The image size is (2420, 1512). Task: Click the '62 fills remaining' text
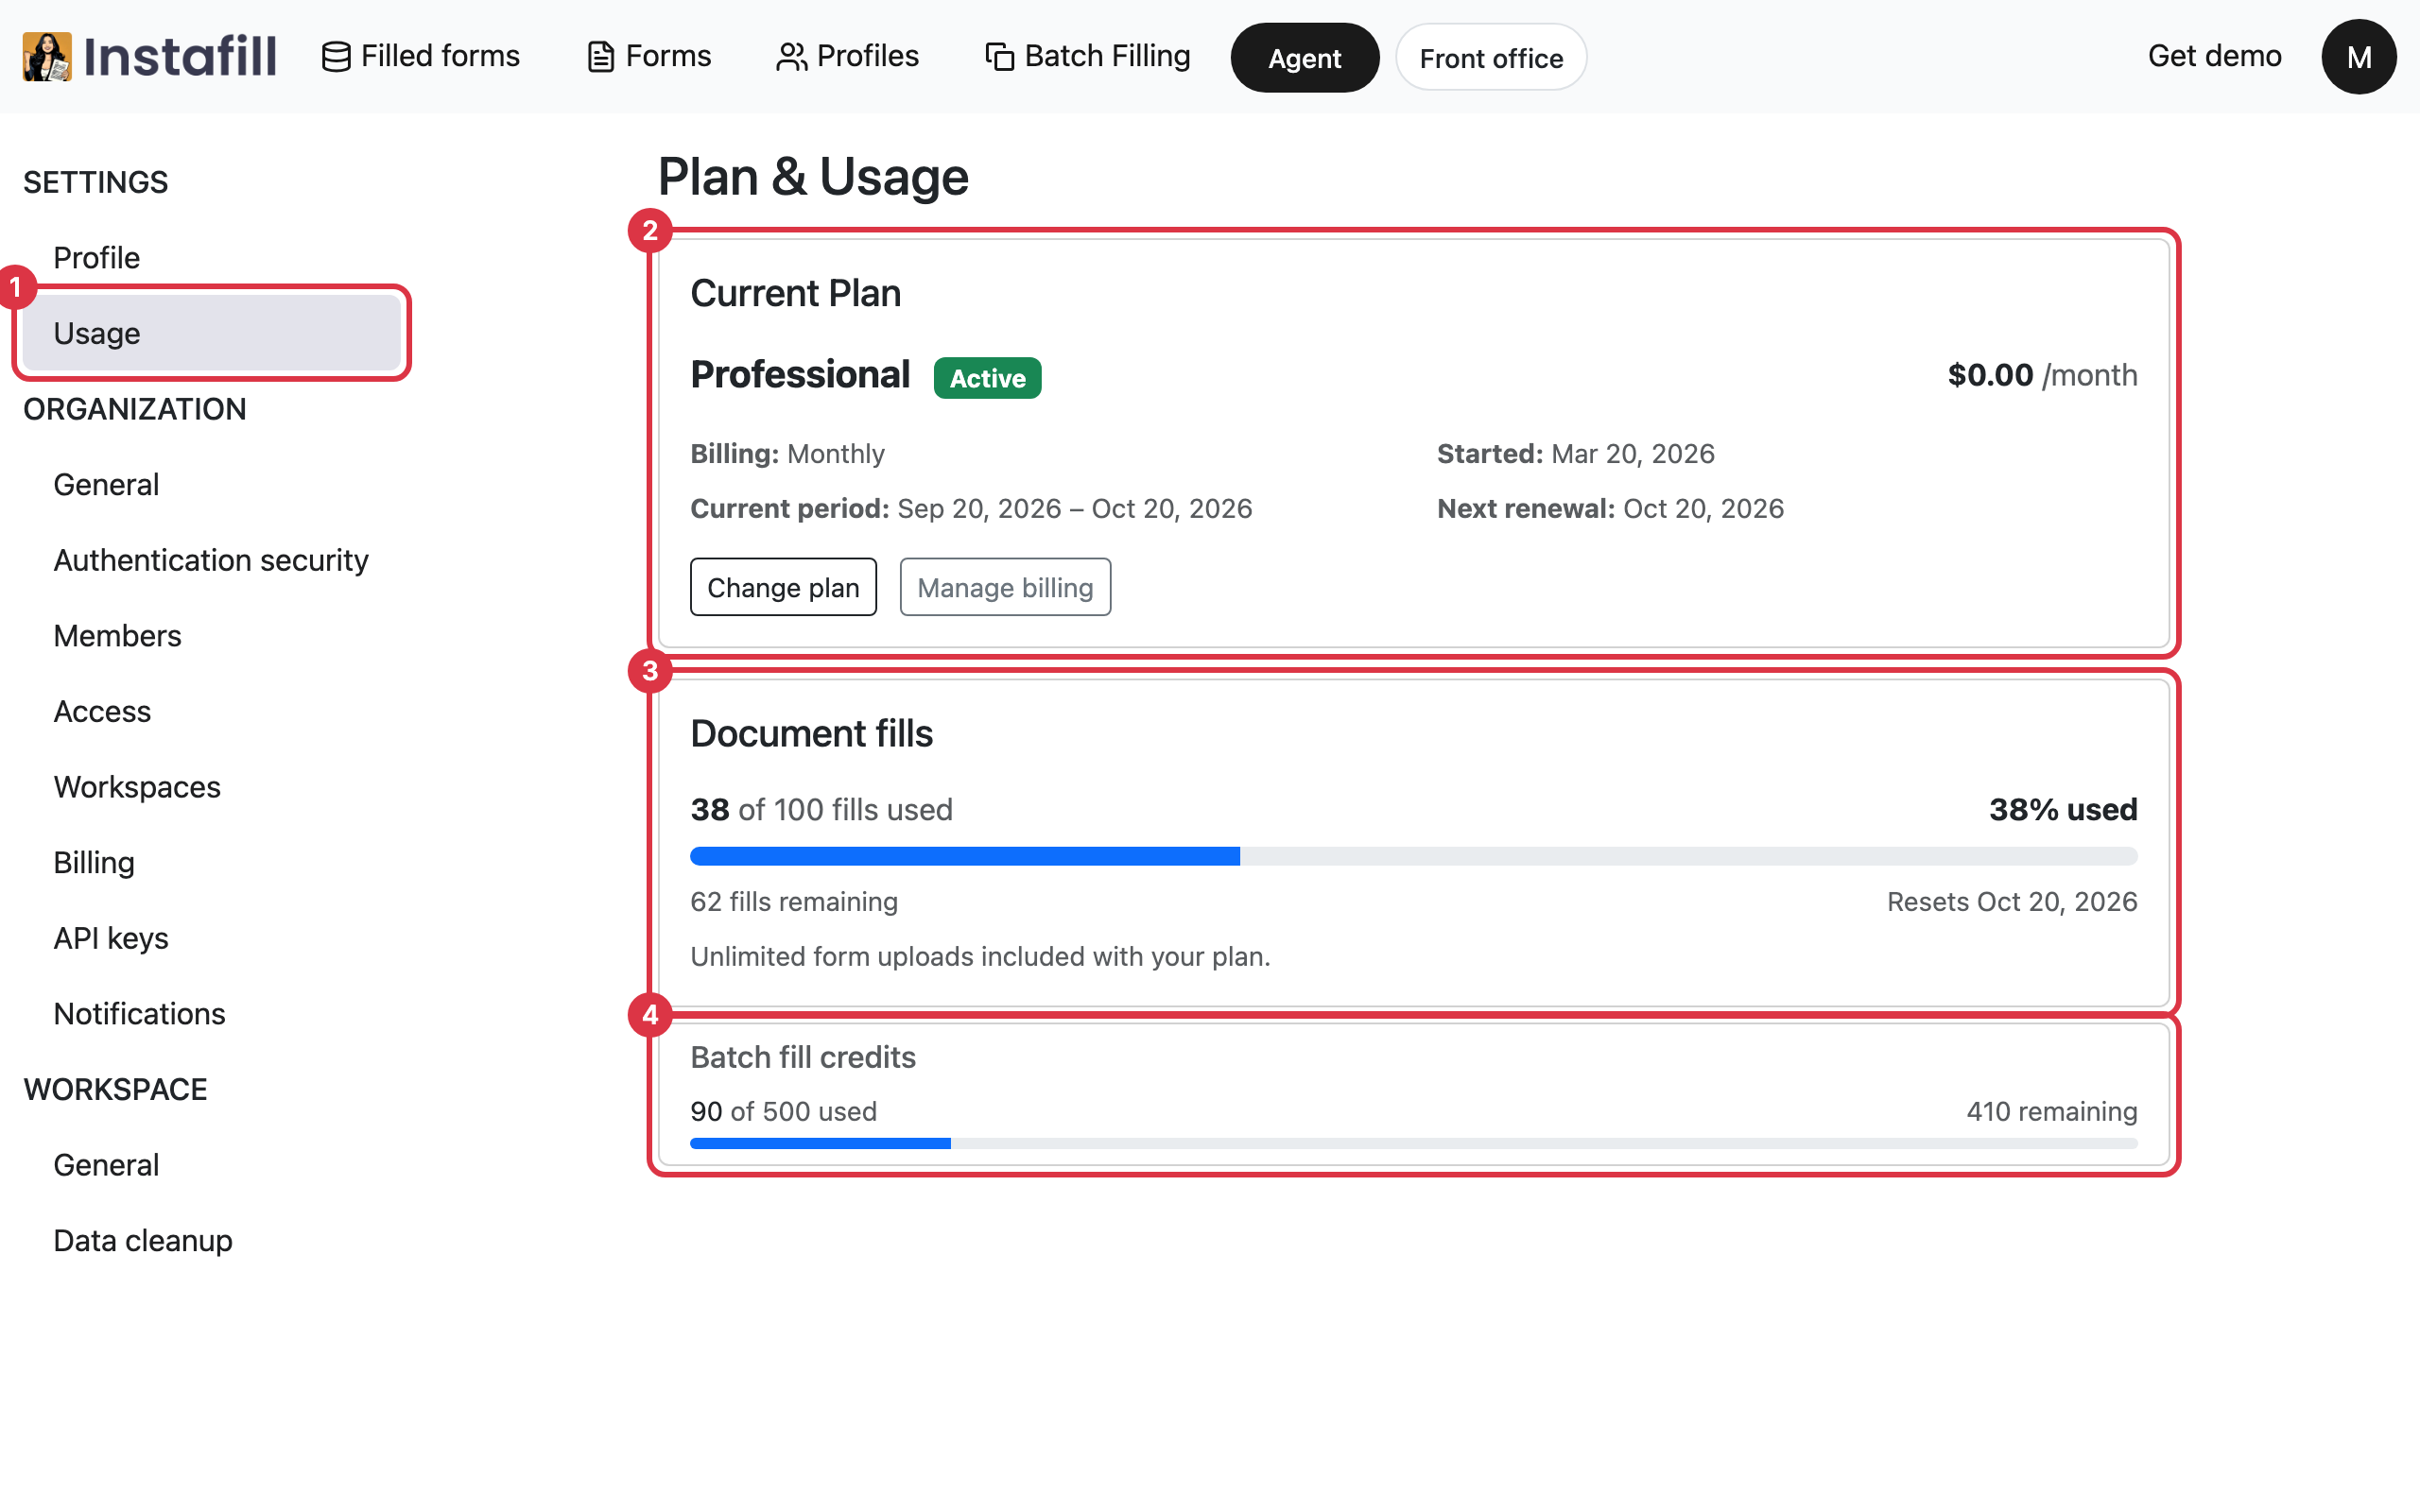coord(794,901)
